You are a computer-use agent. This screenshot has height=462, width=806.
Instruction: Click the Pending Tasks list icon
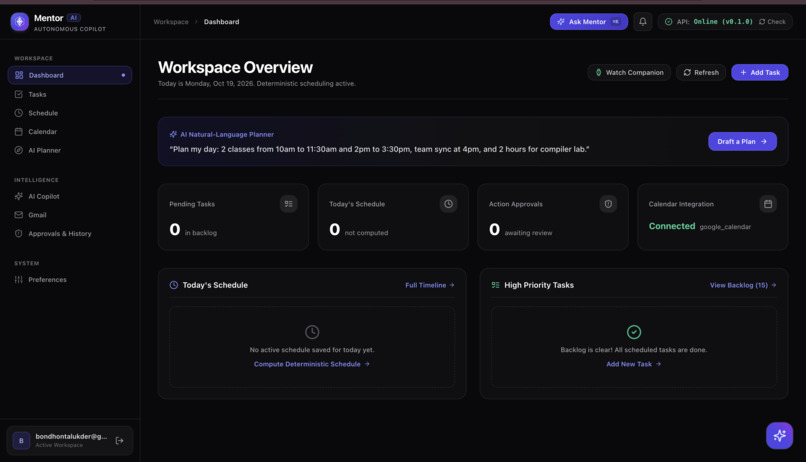[x=288, y=204]
